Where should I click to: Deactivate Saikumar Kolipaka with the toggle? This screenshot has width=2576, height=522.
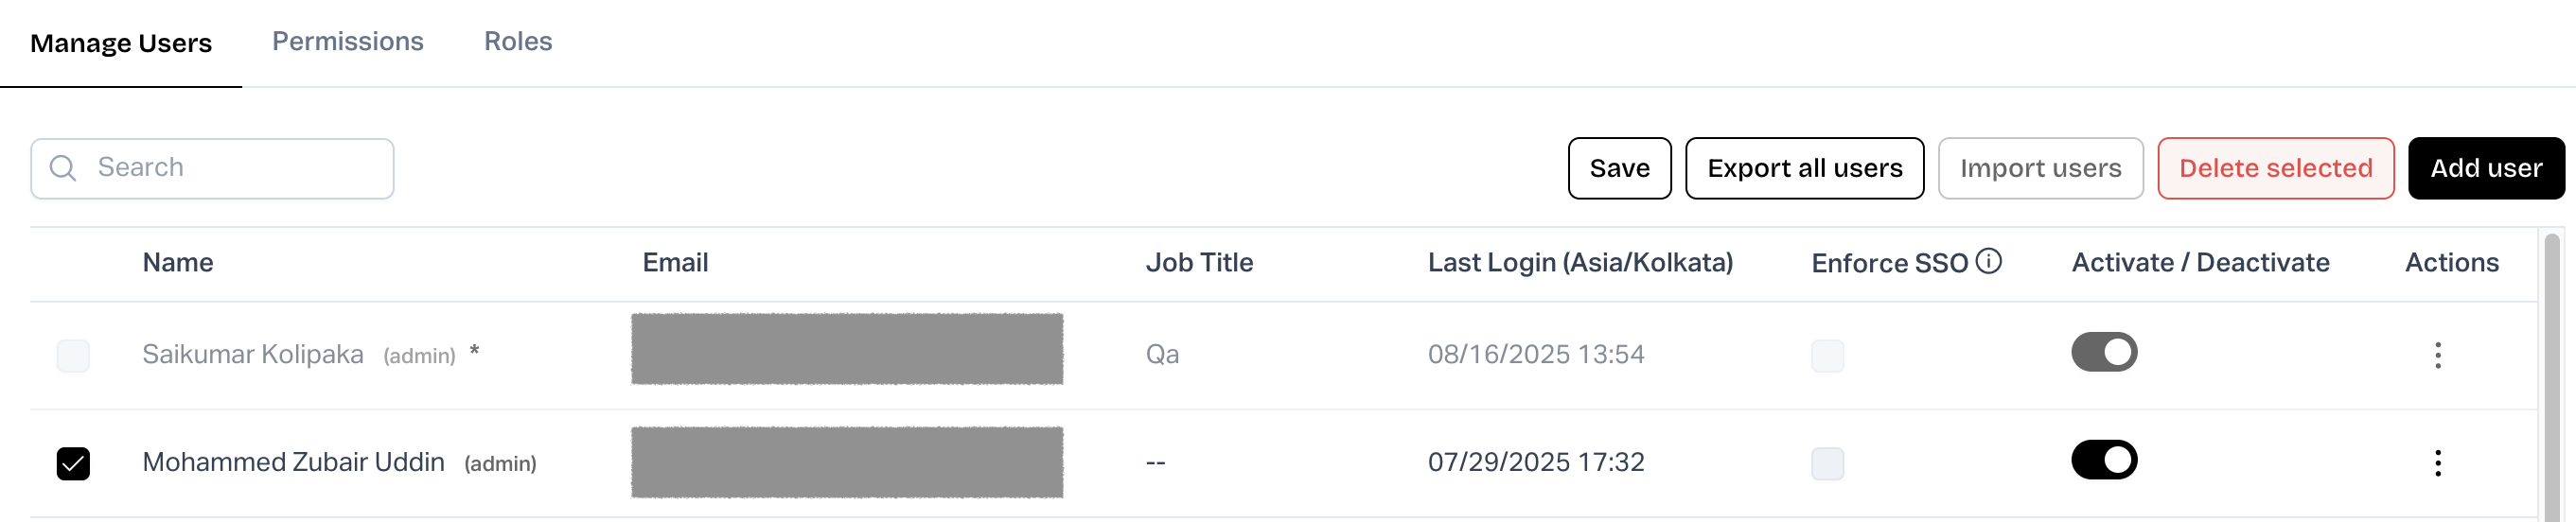click(x=2103, y=352)
